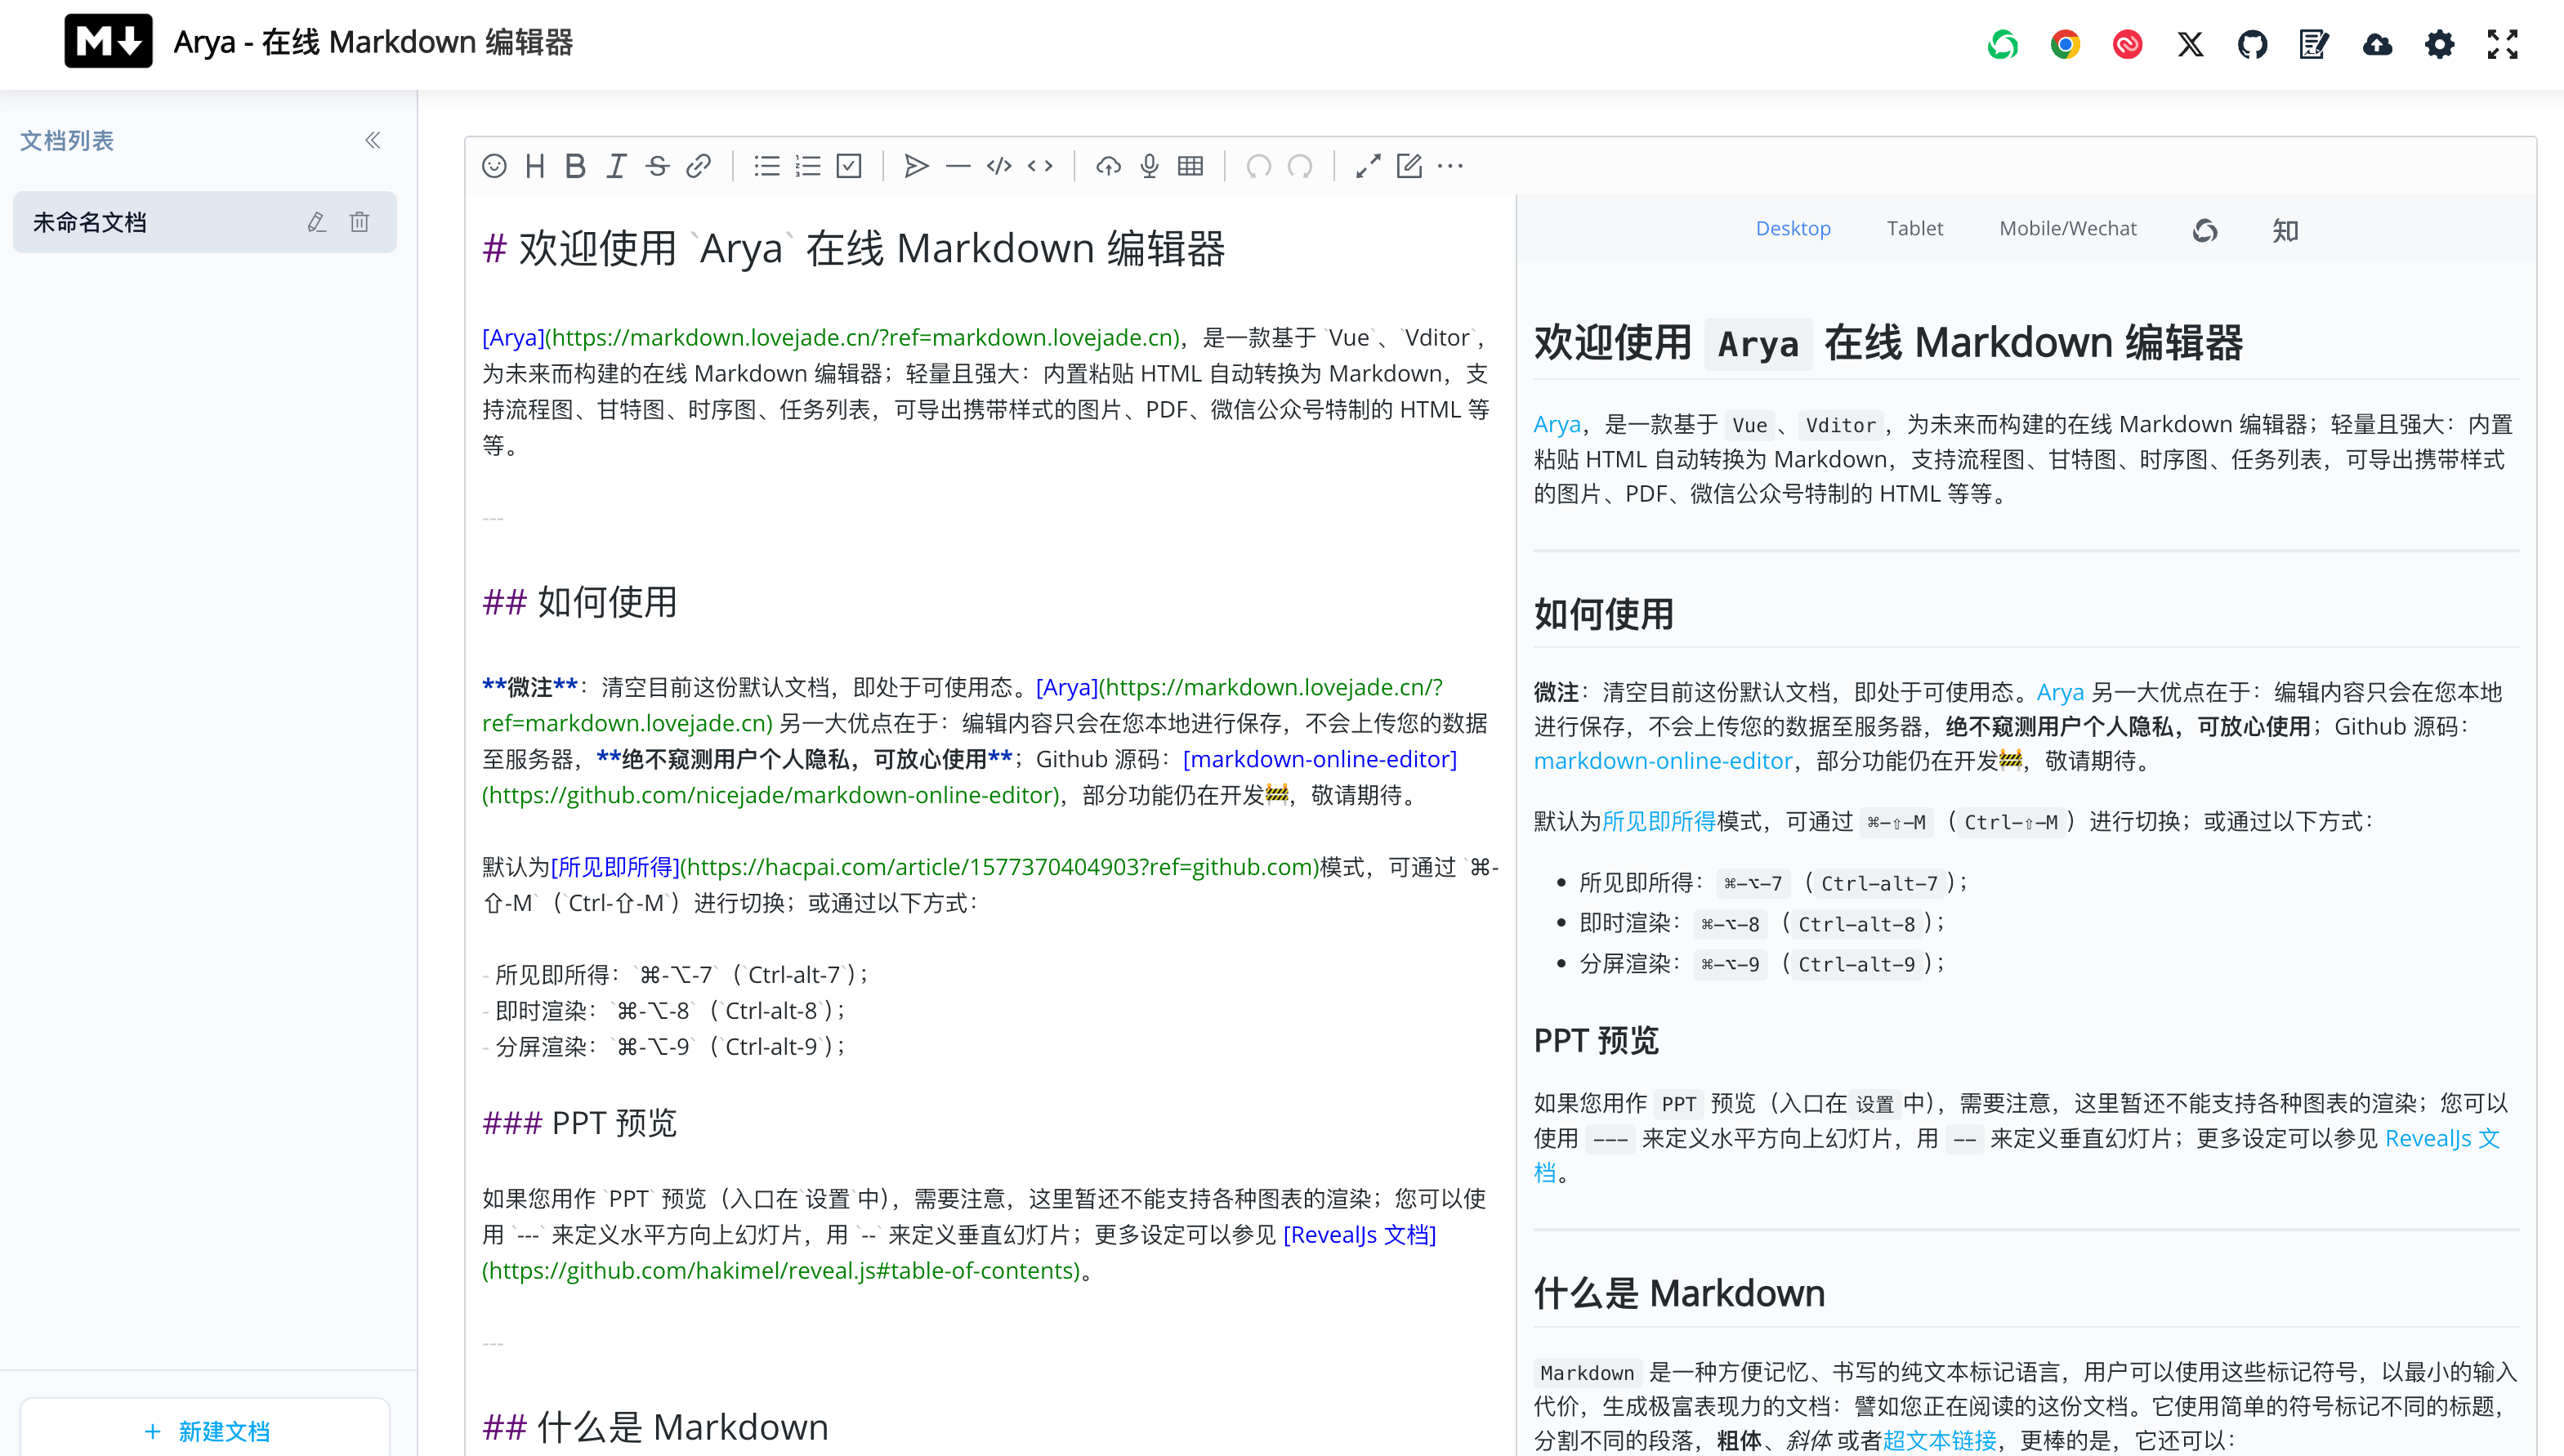Apply strikethrough formatting
This screenshot has width=2564, height=1456.
tap(657, 166)
